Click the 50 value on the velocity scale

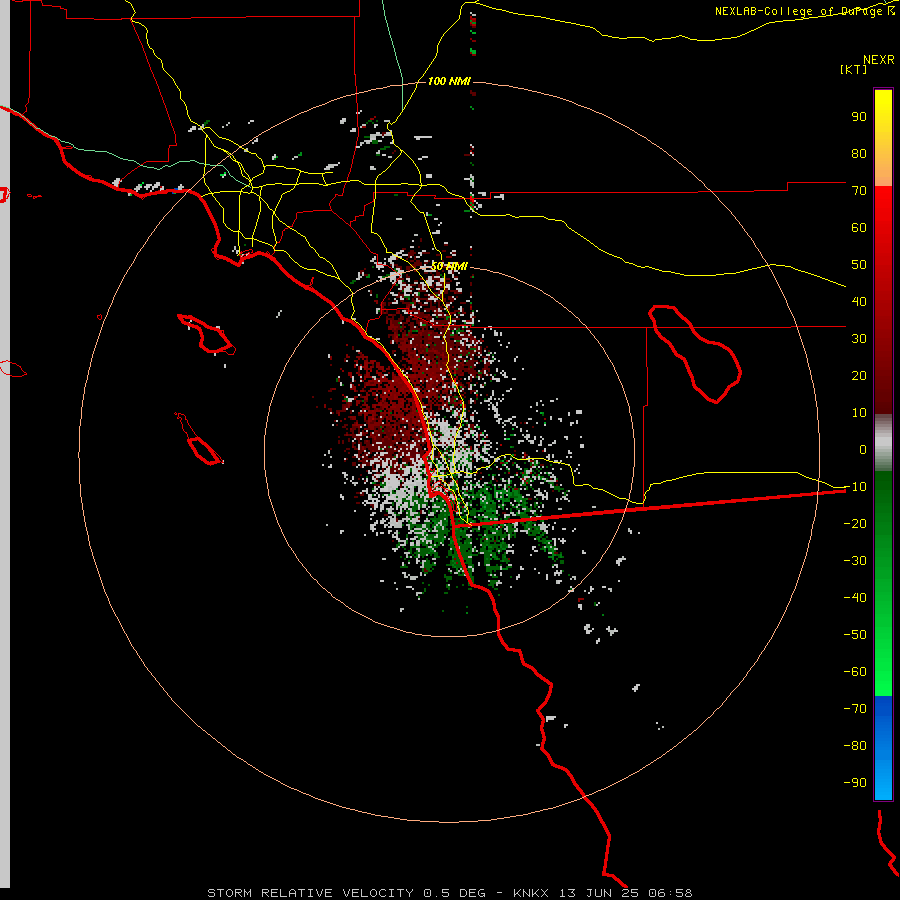[x=859, y=265]
